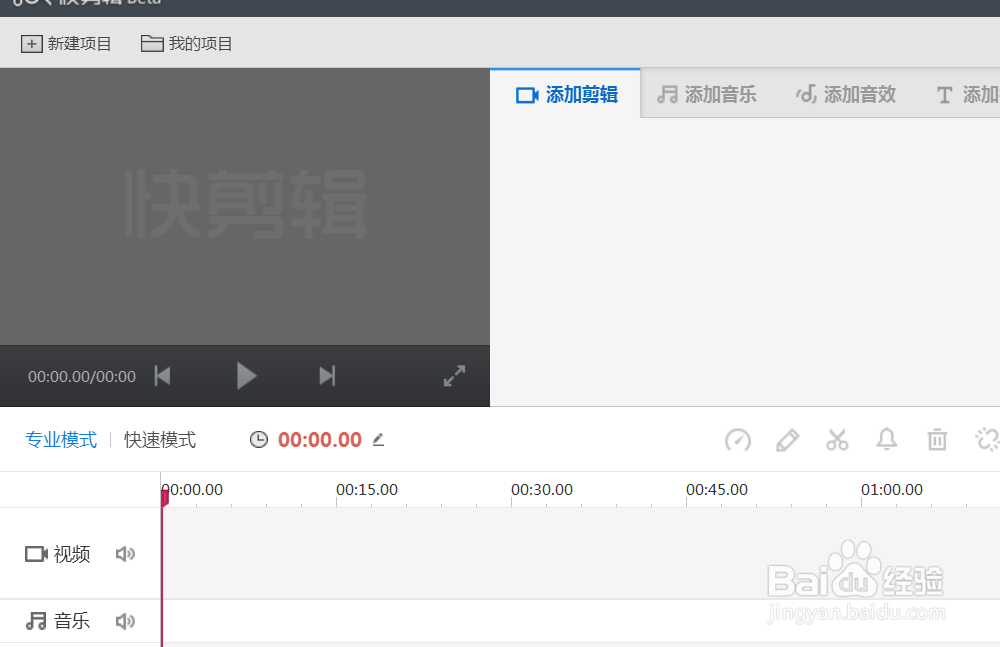Switch to the 添加音乐 tab

pos(707,93)
